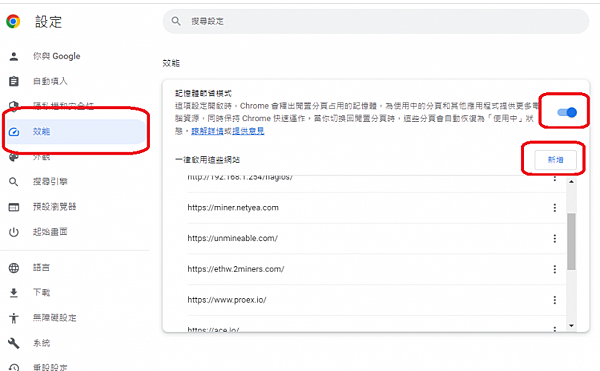Click the palette icon for appearance

(x=14, y=157)
